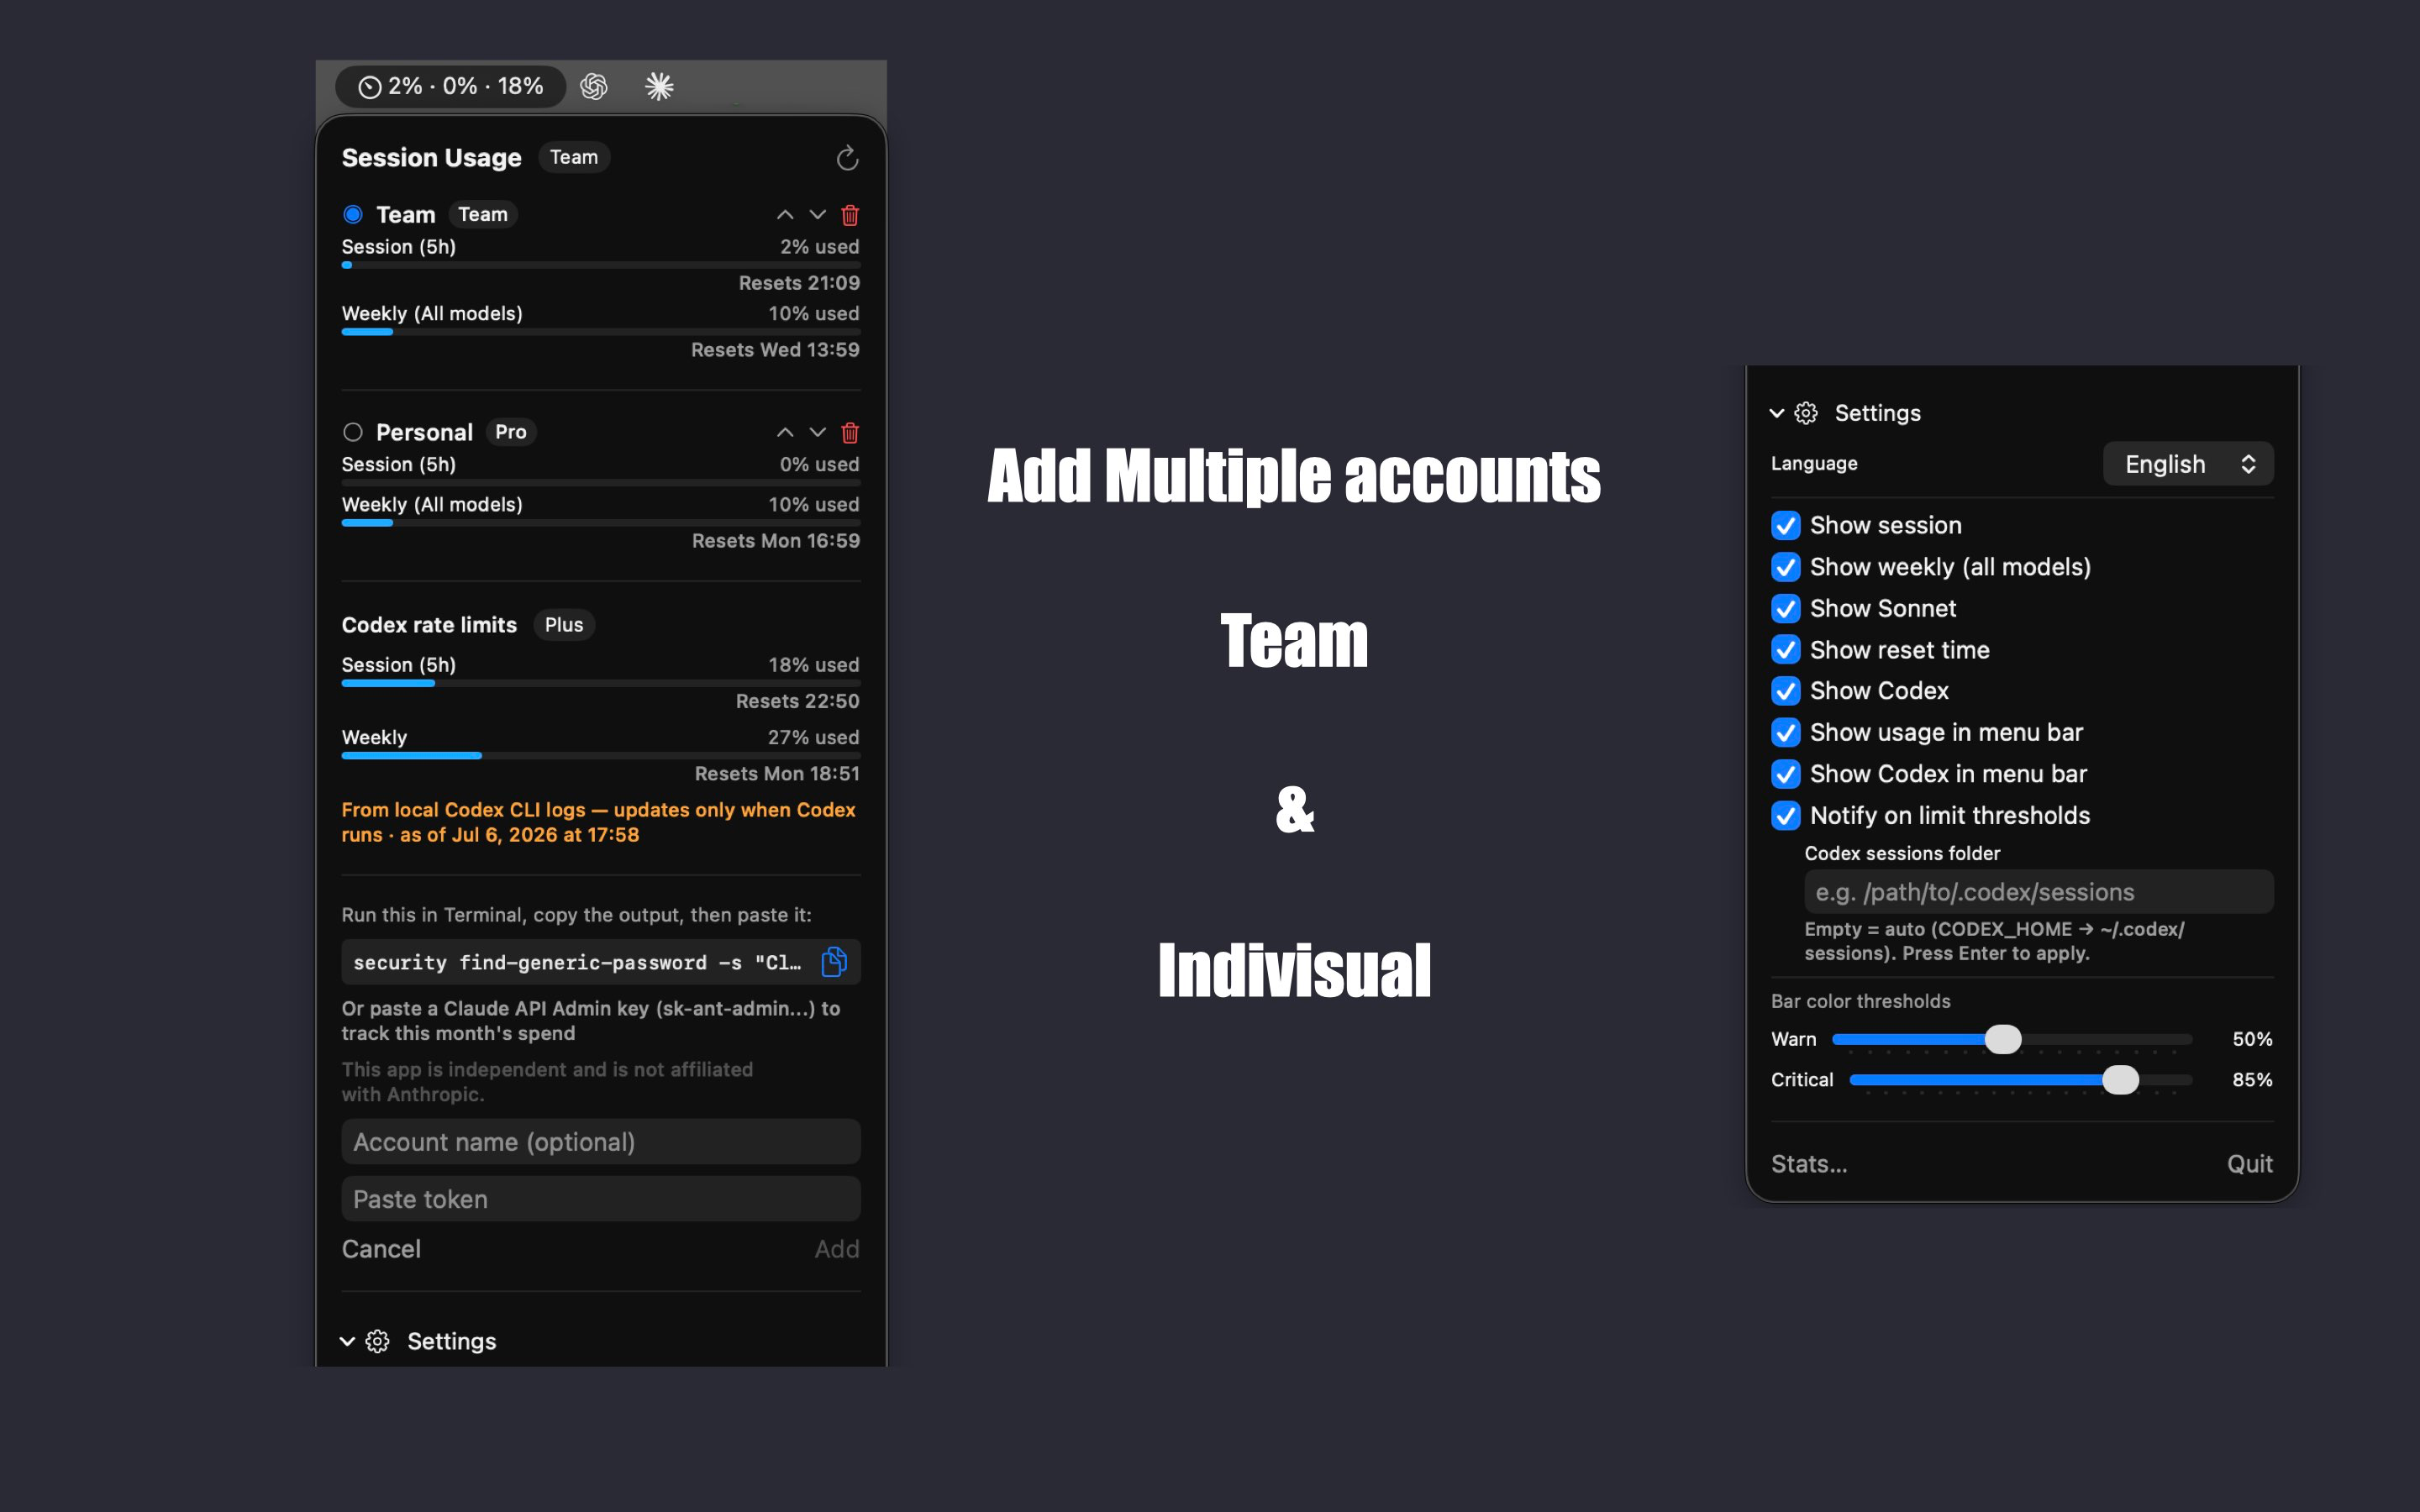Move the Team account up
This screenshot has height=1512, width=2420.
(785, 215)
